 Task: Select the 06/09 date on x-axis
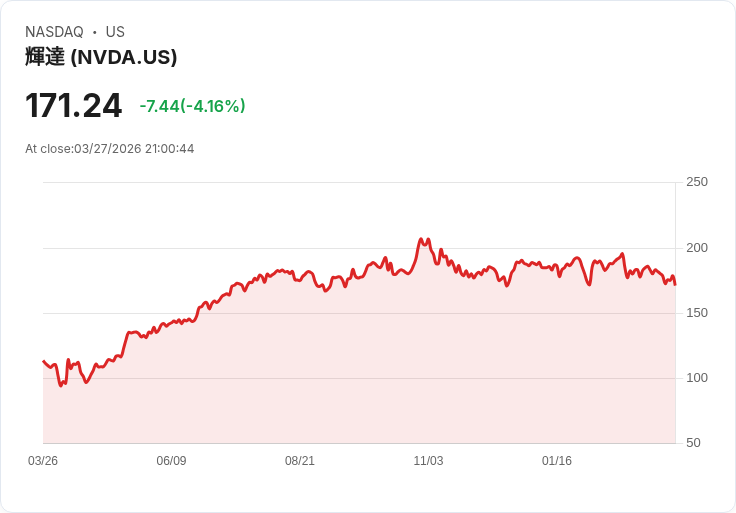(x=171, y=461)
